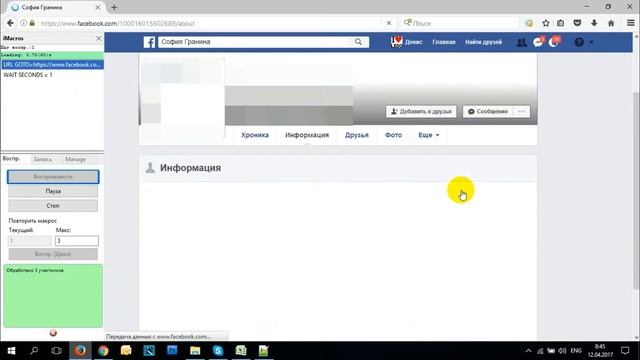640x360 pixels.
Task: Click the Facebook logo icon
Action: [x=149, y=42]
